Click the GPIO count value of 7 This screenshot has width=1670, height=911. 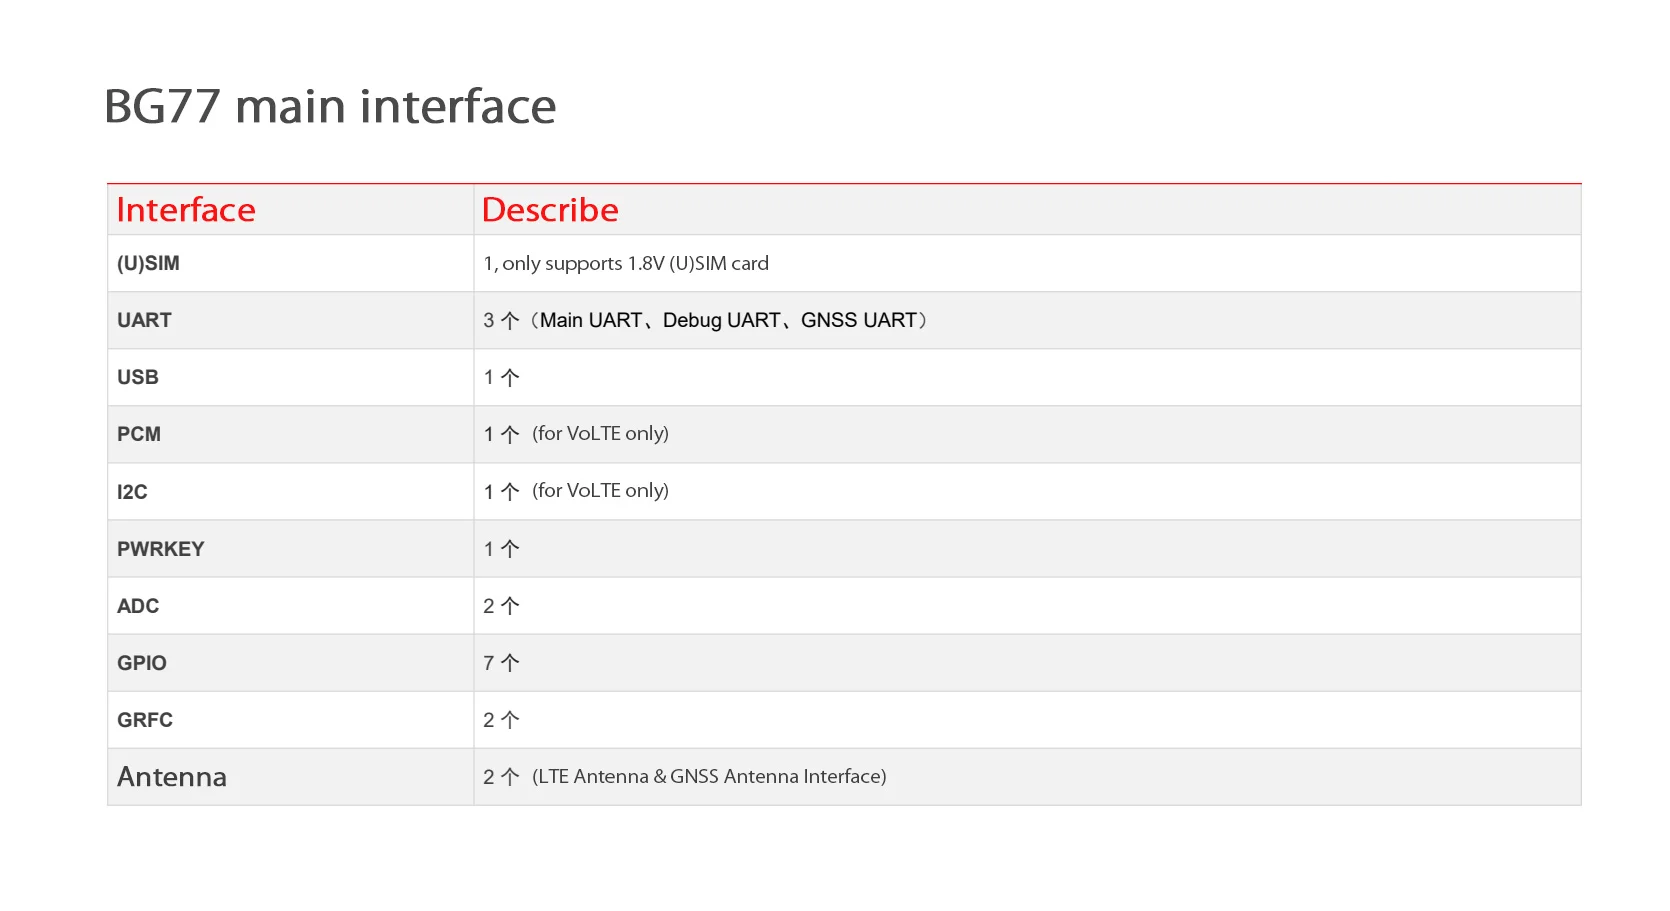(x=490, y=663)
